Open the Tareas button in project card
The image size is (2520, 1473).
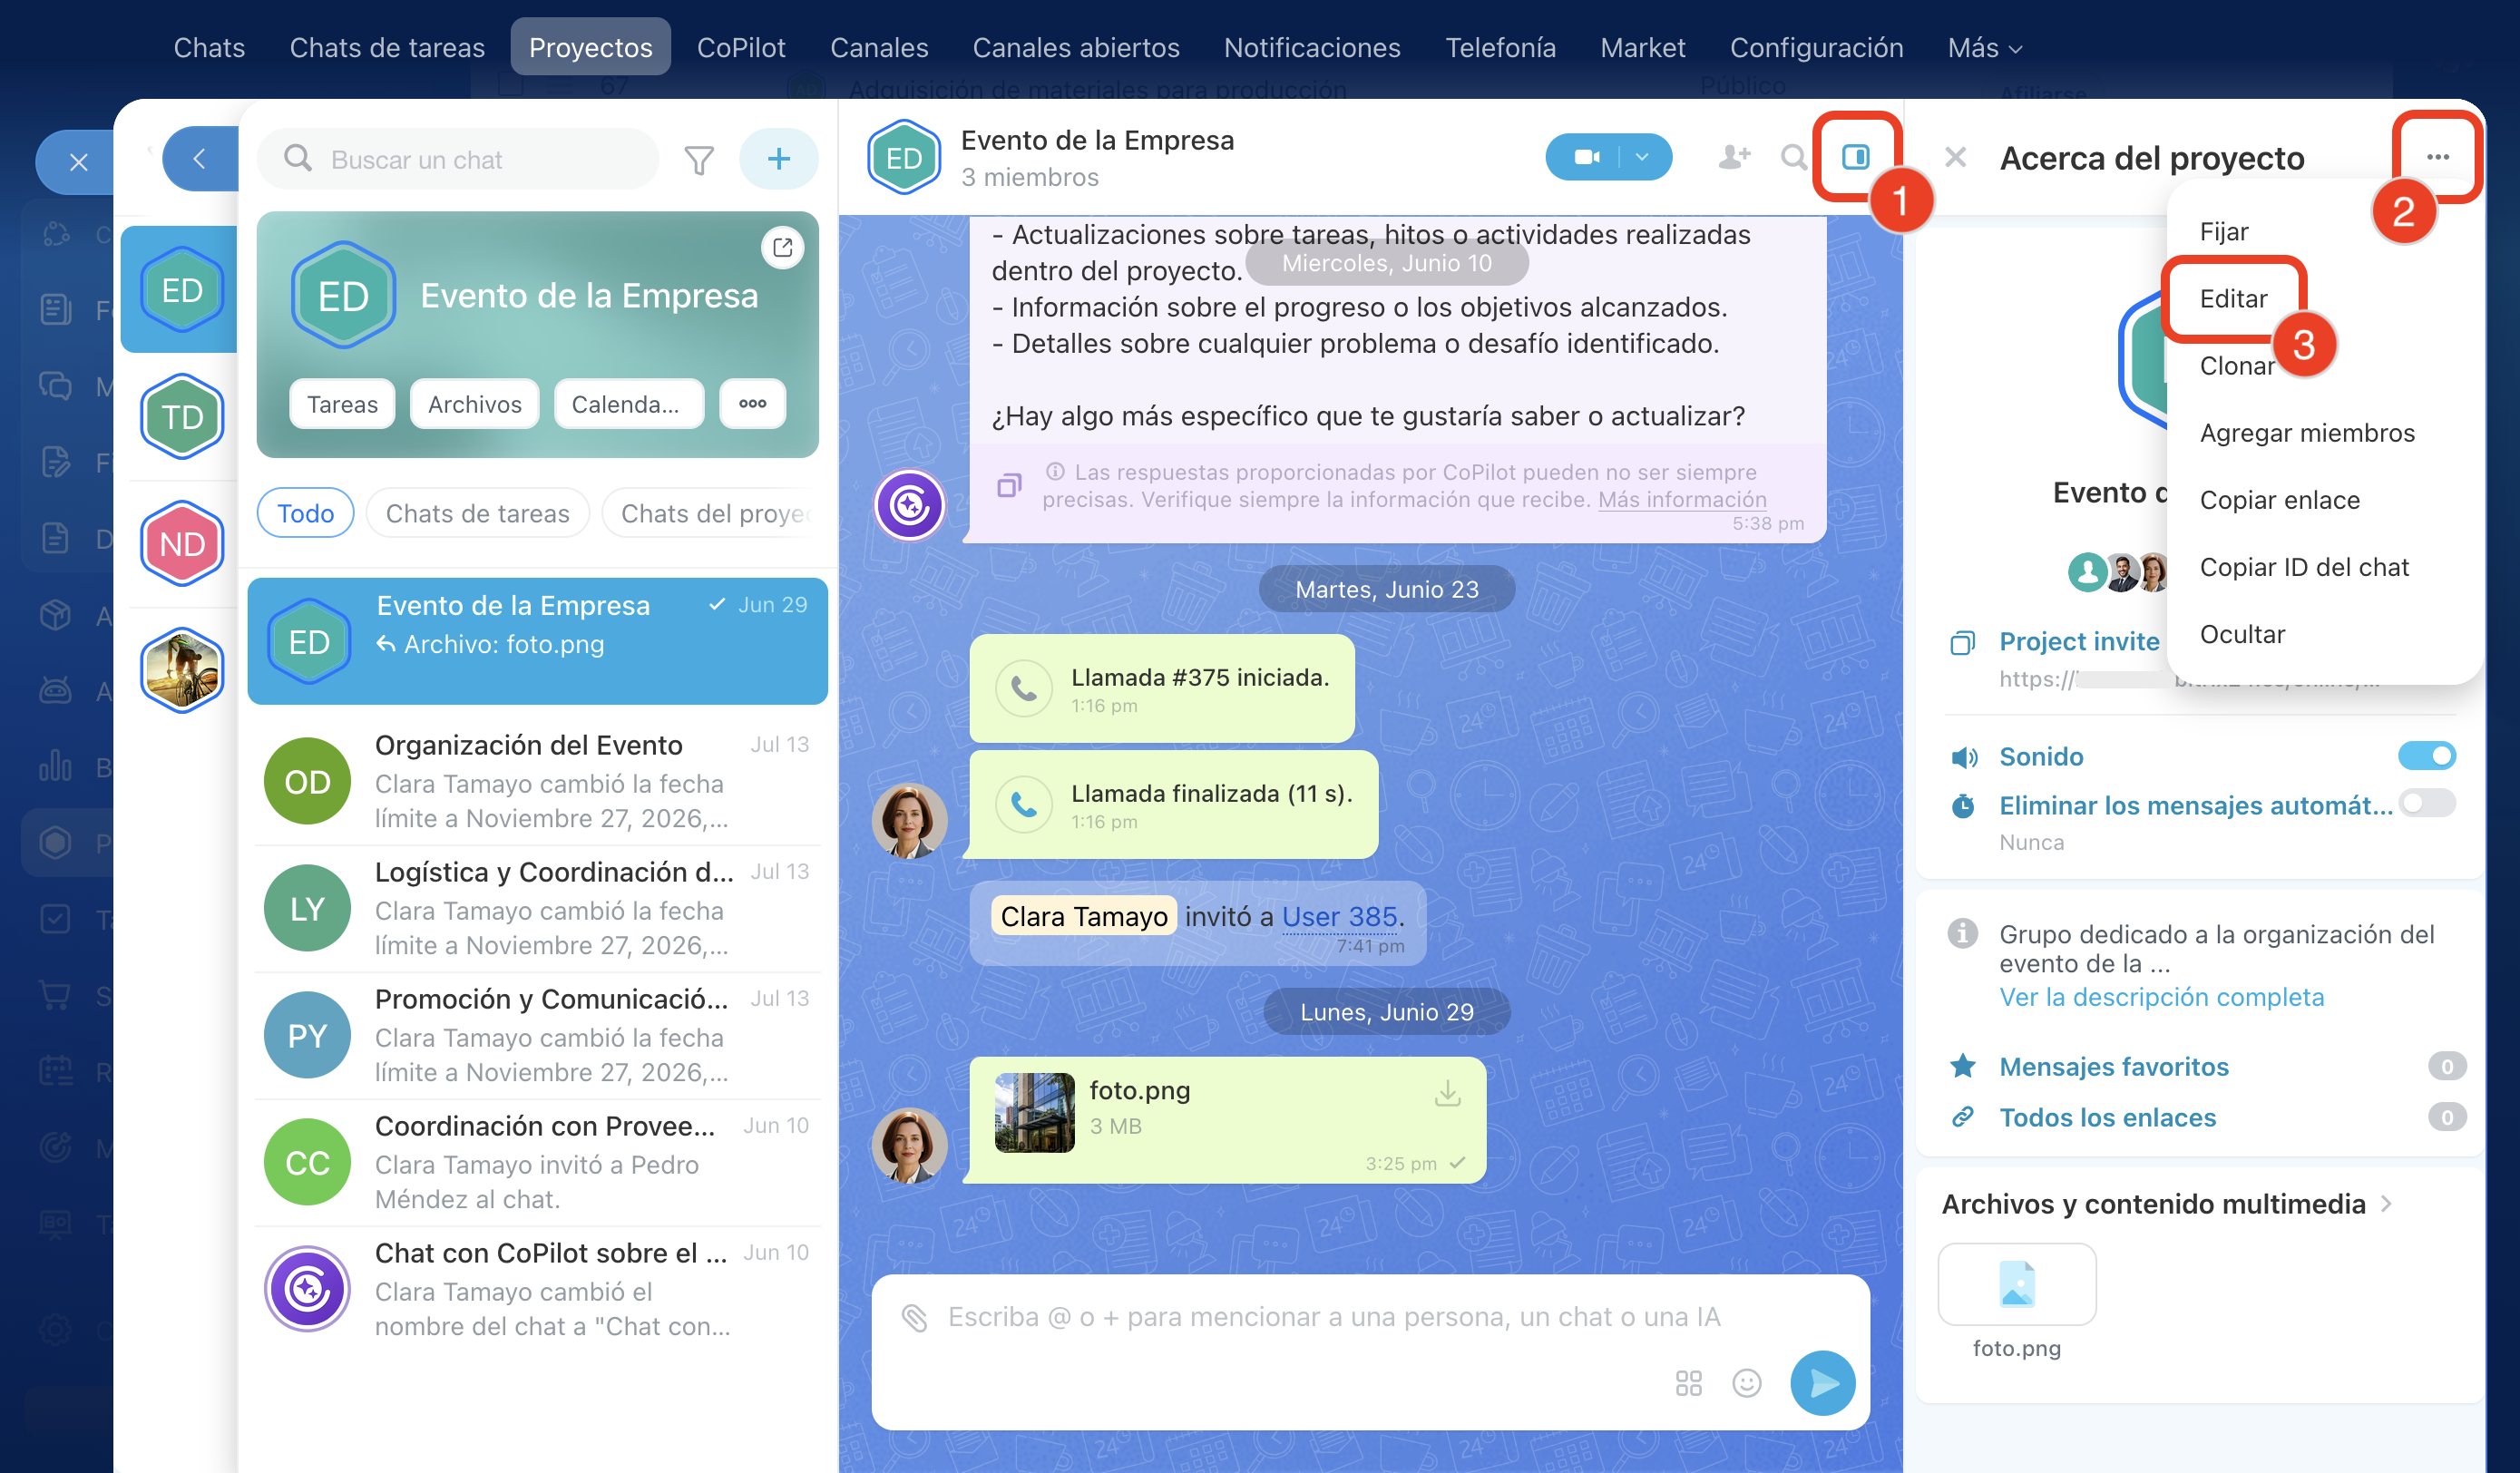[342, 404]
